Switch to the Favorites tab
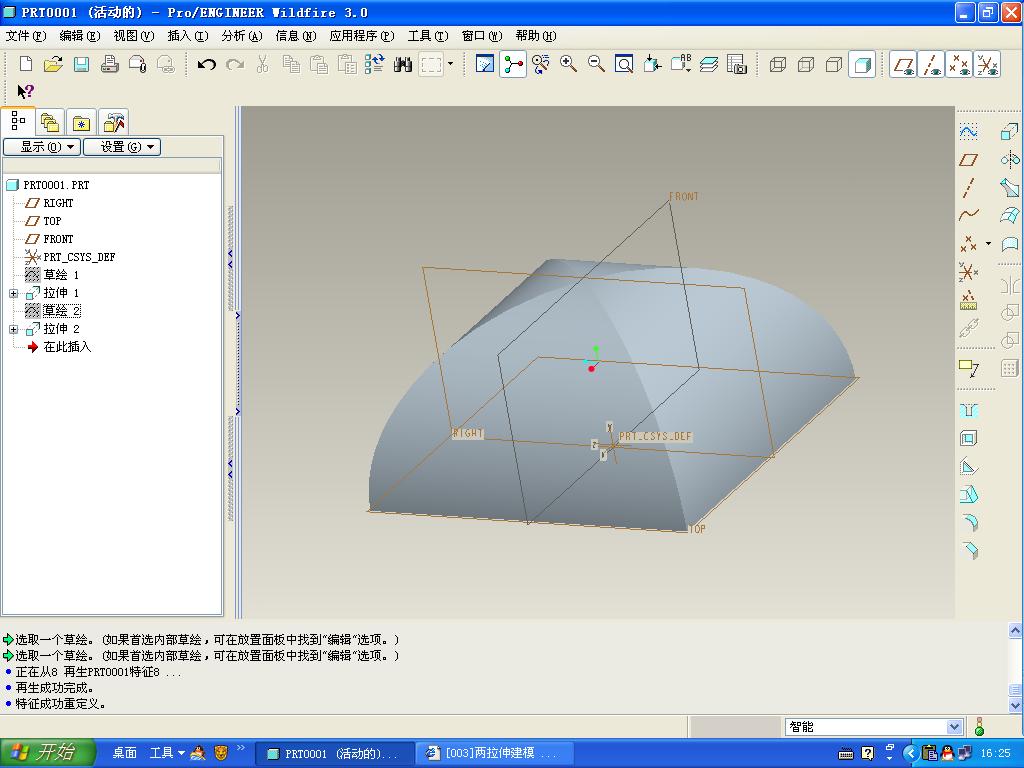 [x=81, y=122]
